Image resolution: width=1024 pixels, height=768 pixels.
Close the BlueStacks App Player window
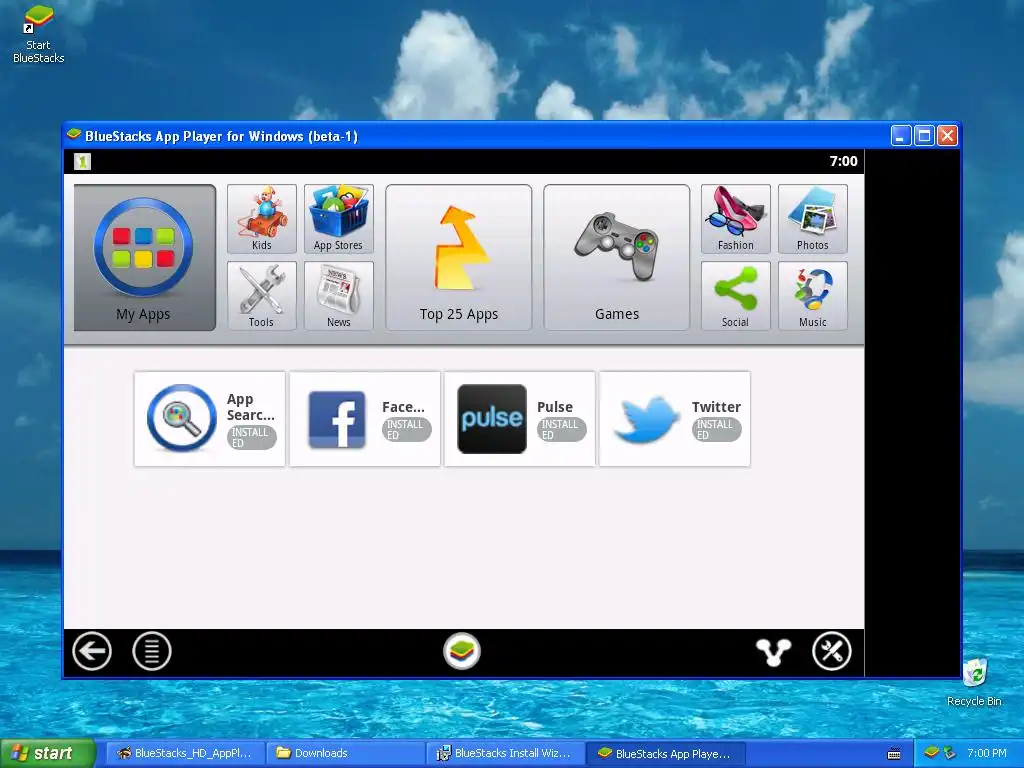pyautogui.click(x=948, y=136)
